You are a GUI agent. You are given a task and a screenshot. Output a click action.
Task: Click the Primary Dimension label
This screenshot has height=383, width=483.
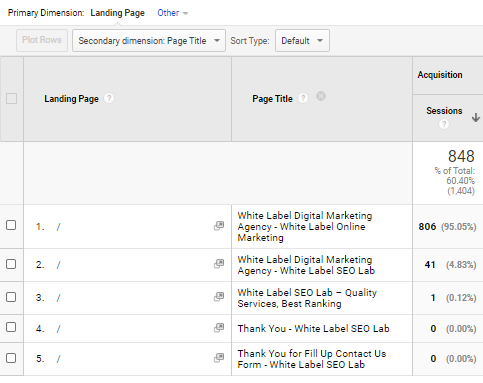[x=46, y=13]
